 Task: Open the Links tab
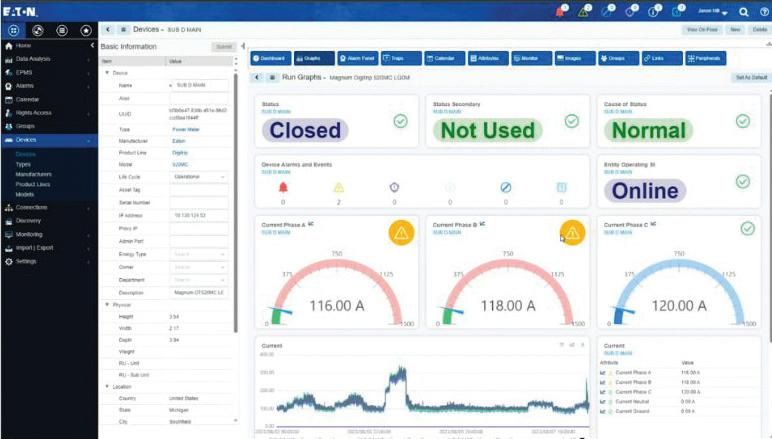pyautogui.click(x=662, y=58)
